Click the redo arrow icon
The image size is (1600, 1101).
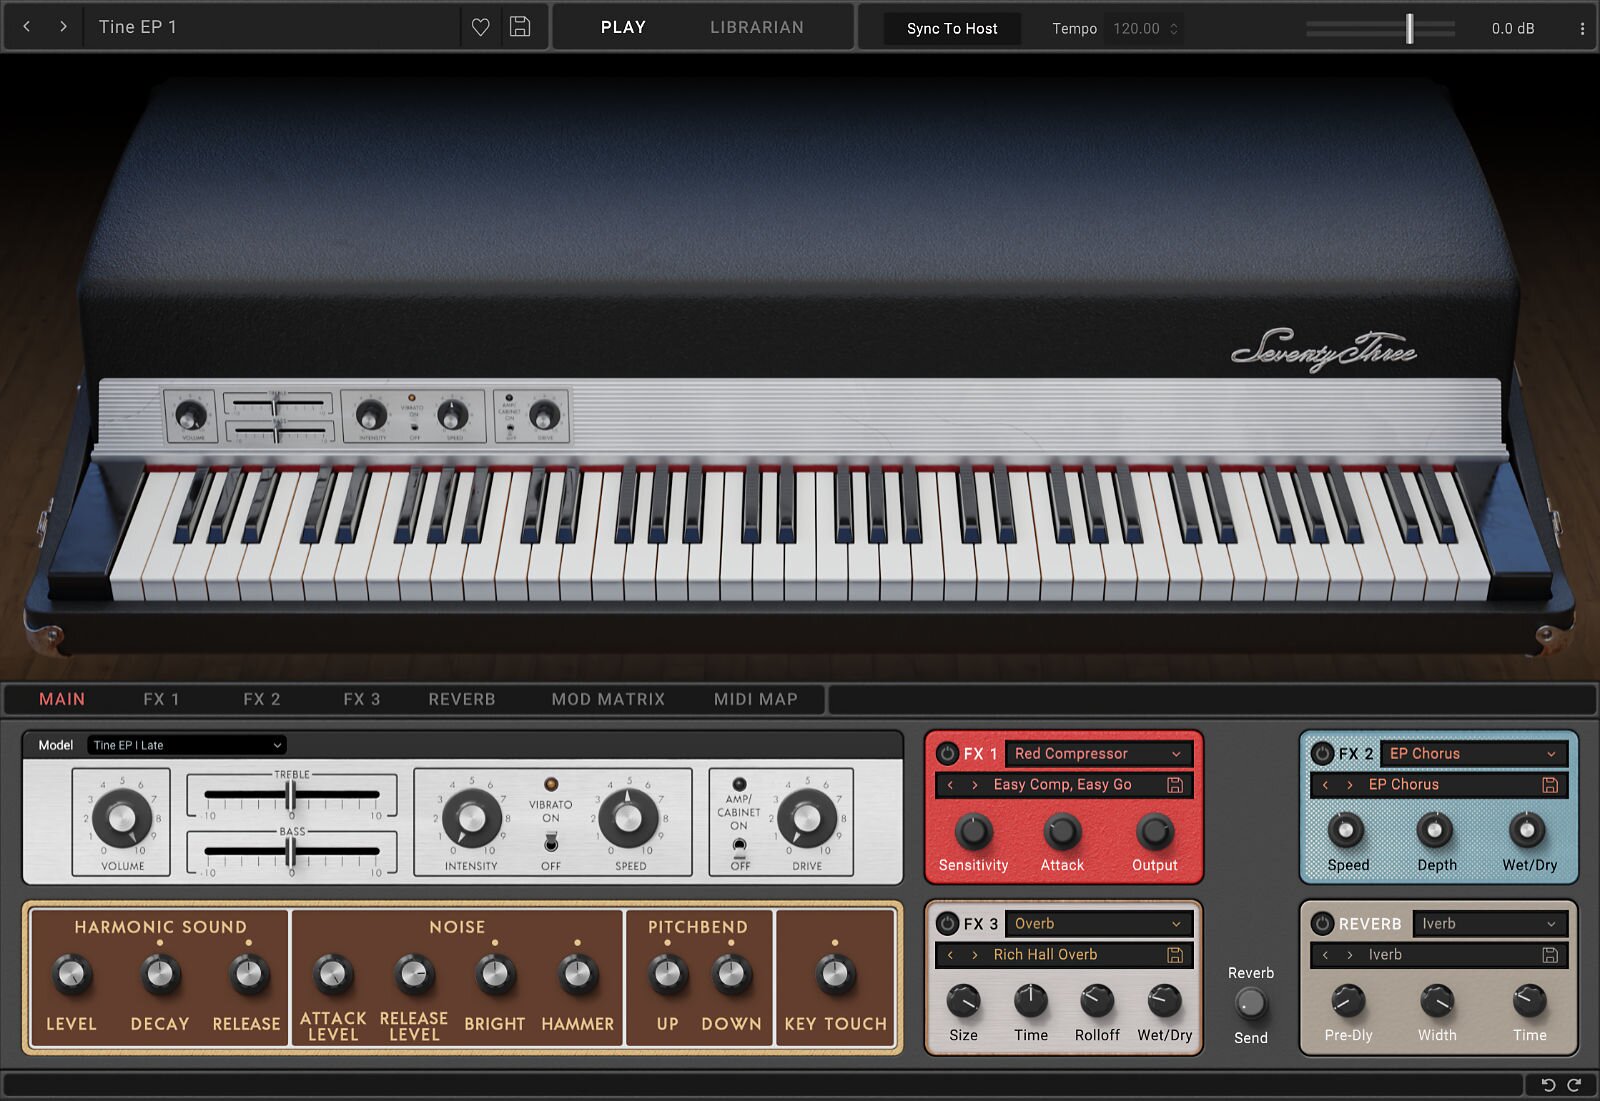coord(1574,1085)
